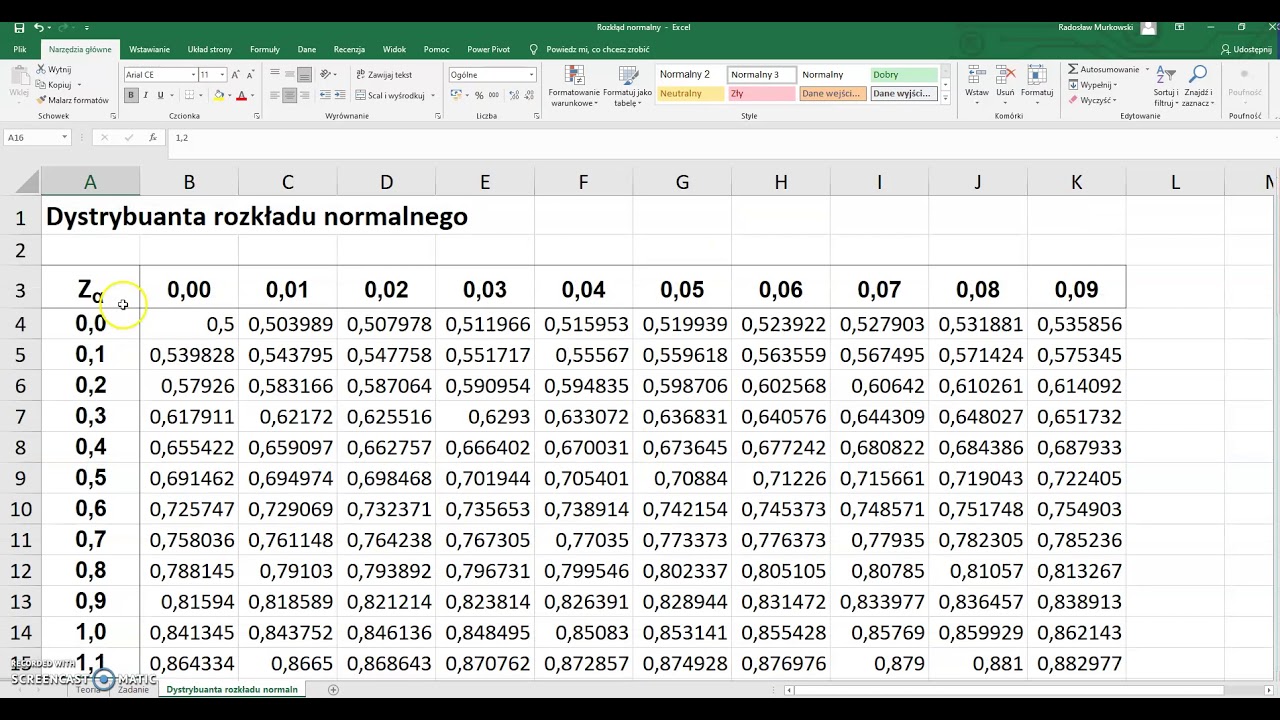Apply percent style (%) format

(x=479, y=95)
